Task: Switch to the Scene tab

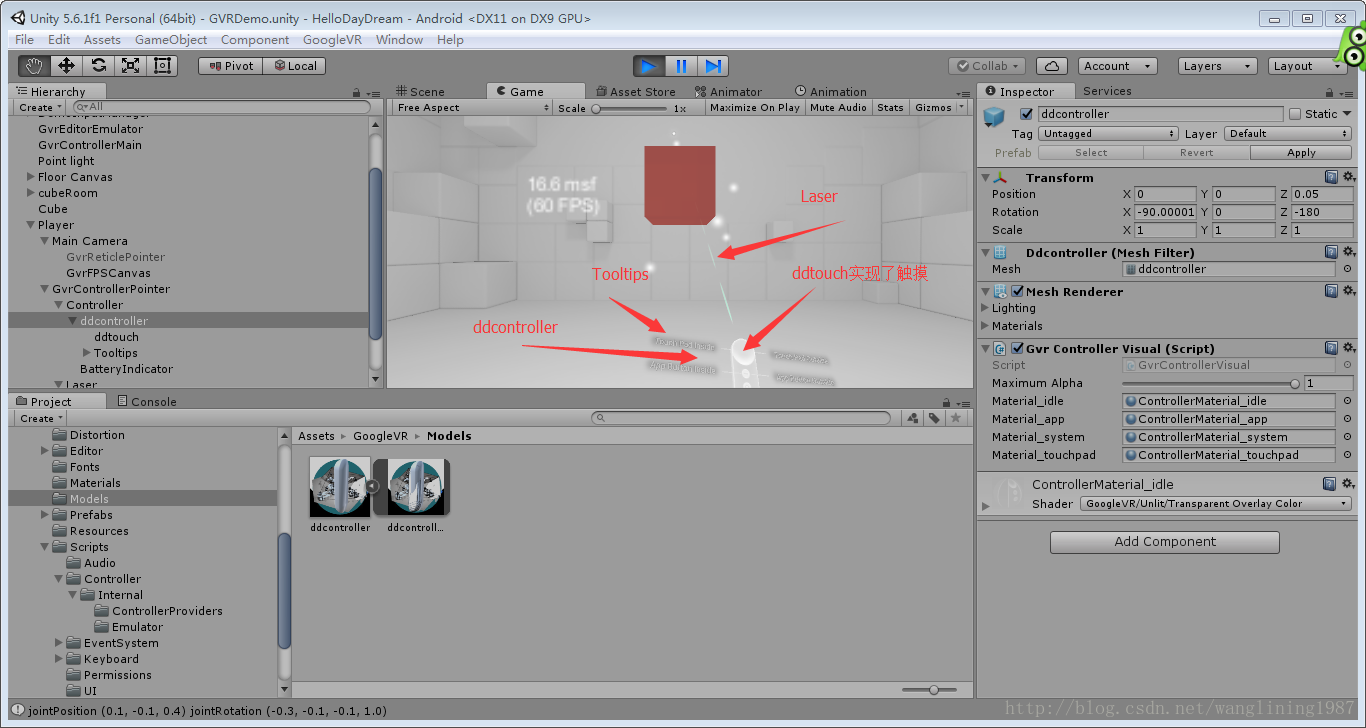Action: coord(420,91)
